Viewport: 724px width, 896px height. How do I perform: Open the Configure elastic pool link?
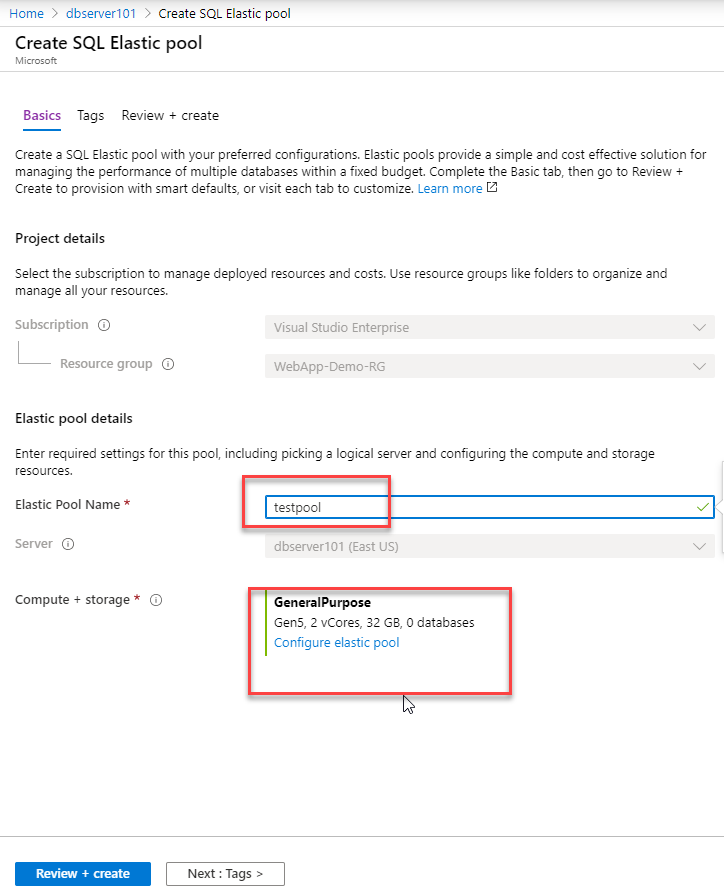coord(337,642)
